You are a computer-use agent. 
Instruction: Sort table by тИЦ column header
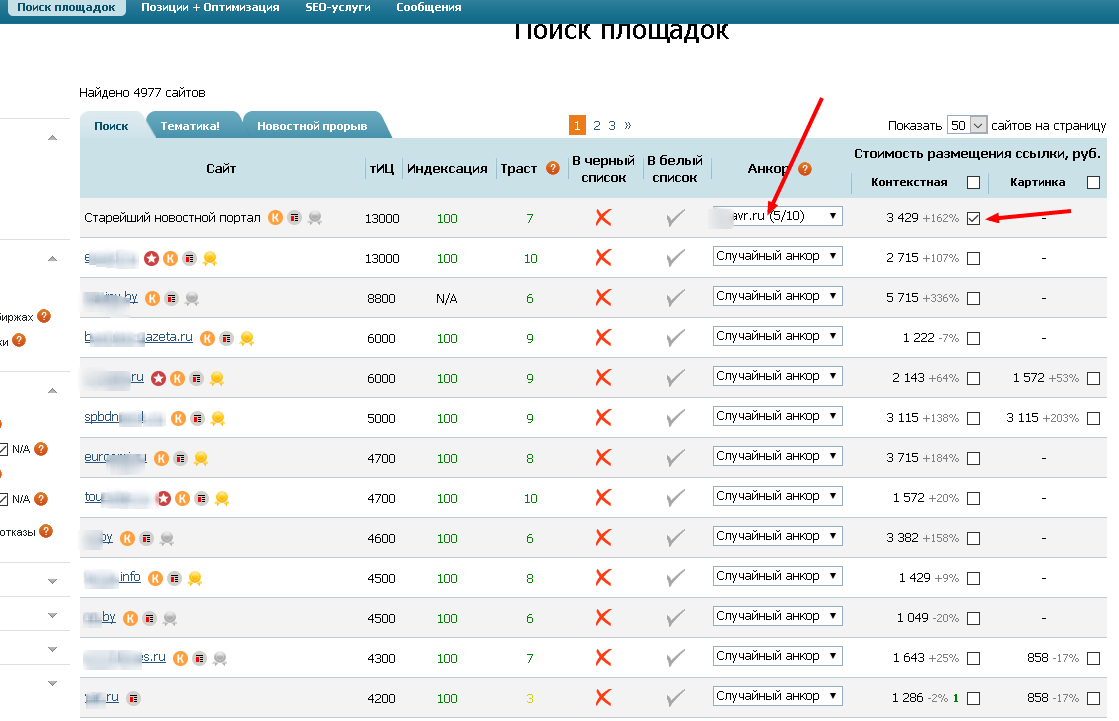(x=381, y=169)
